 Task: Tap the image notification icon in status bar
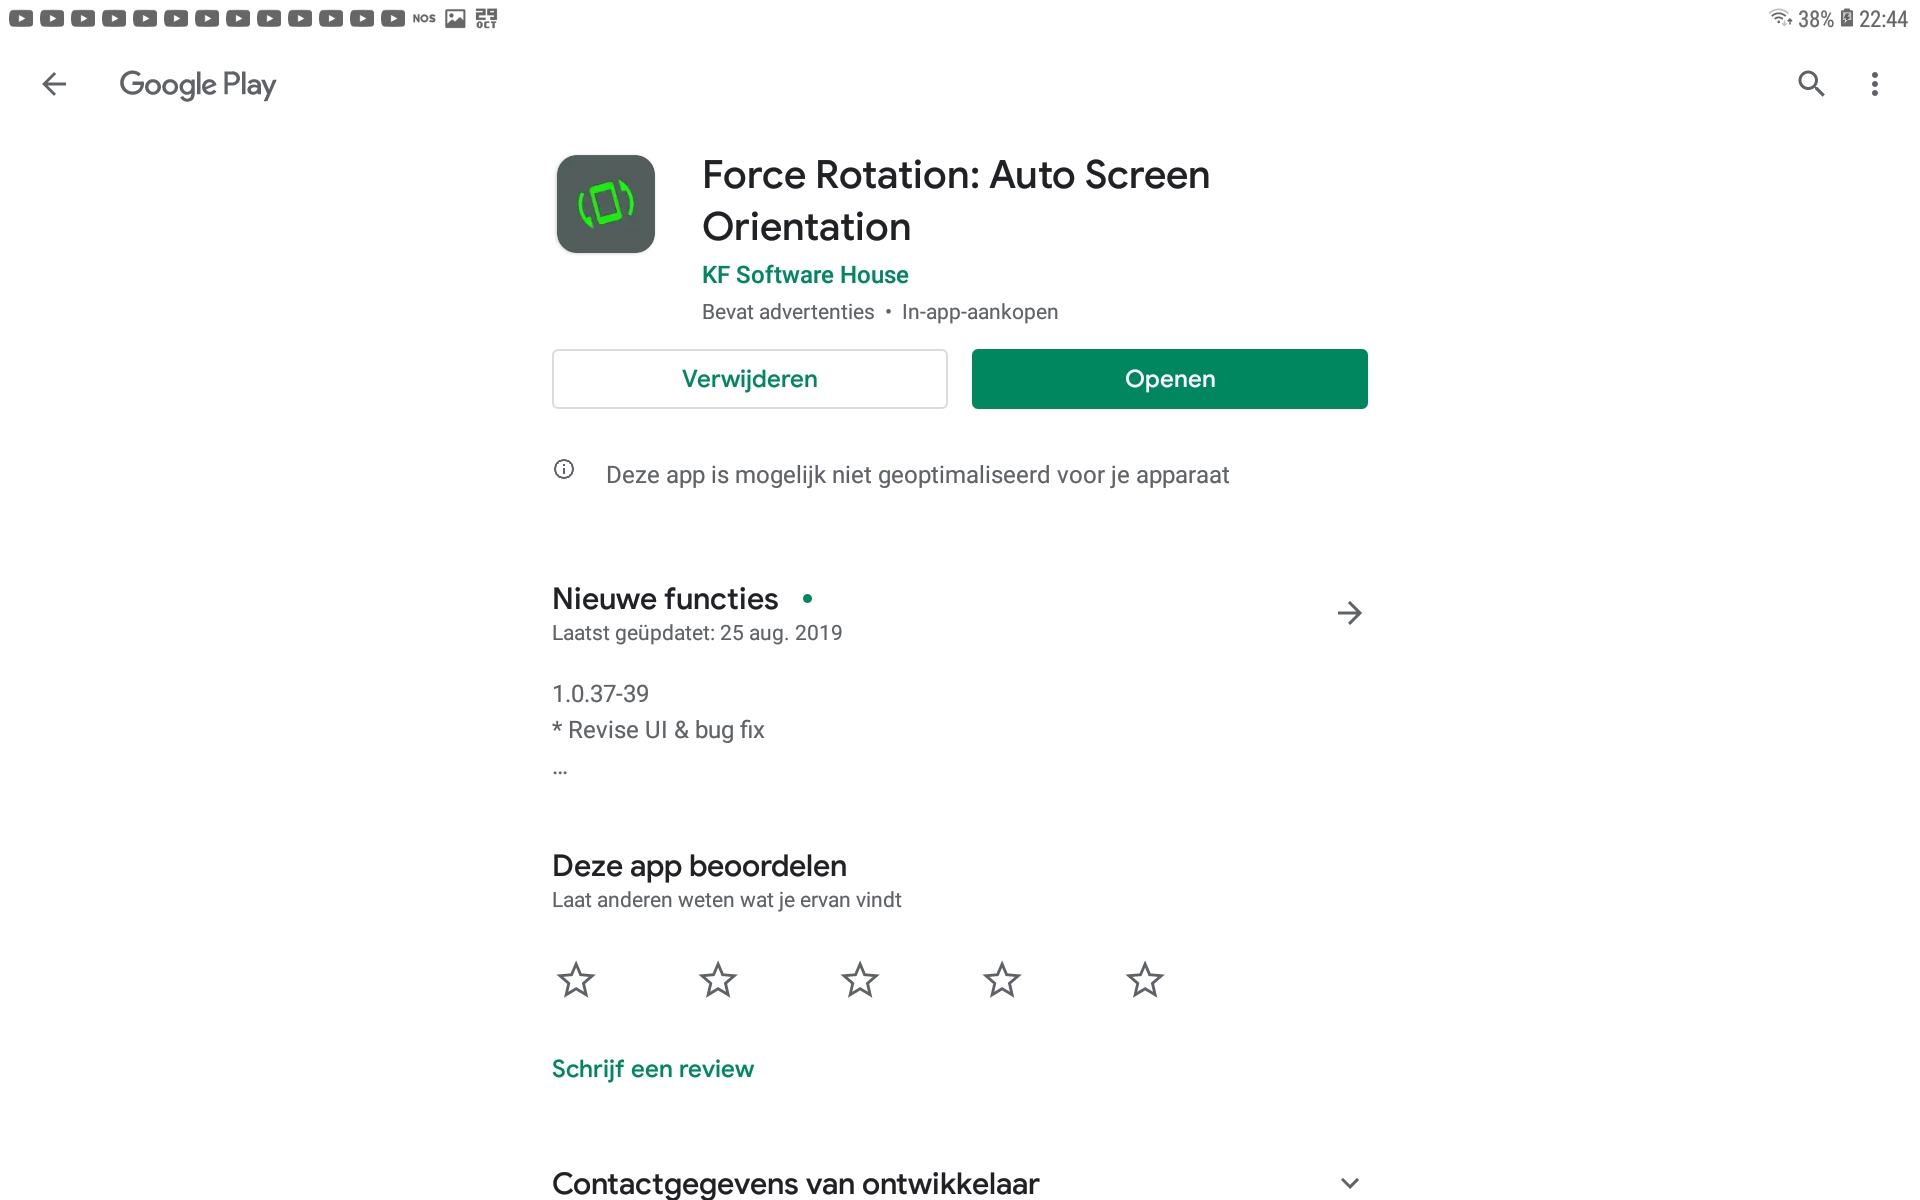click(x=455, y=18)
